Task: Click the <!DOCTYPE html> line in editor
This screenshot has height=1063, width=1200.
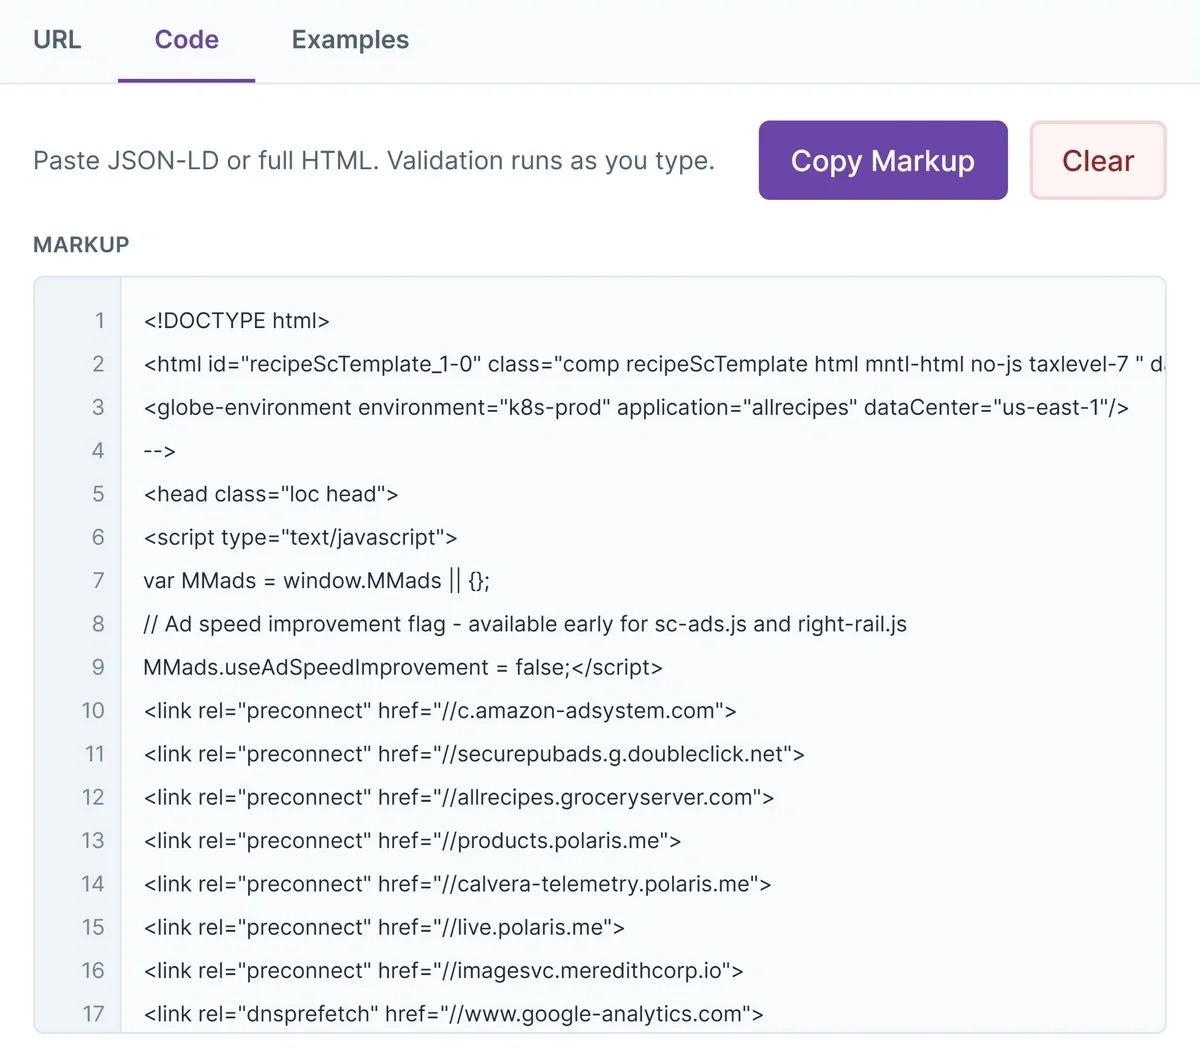Action: pyautogui.click(x=237, y=321)
